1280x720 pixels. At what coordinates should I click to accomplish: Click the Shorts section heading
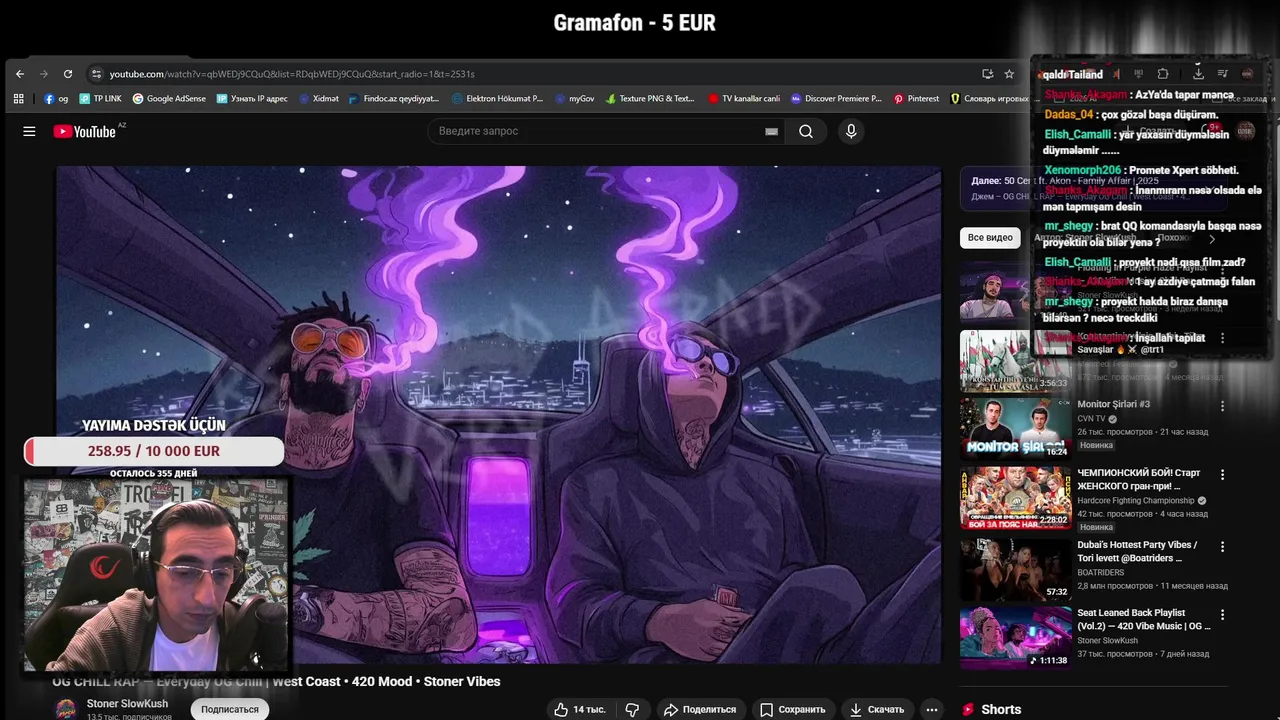(x=1001, y=709)
